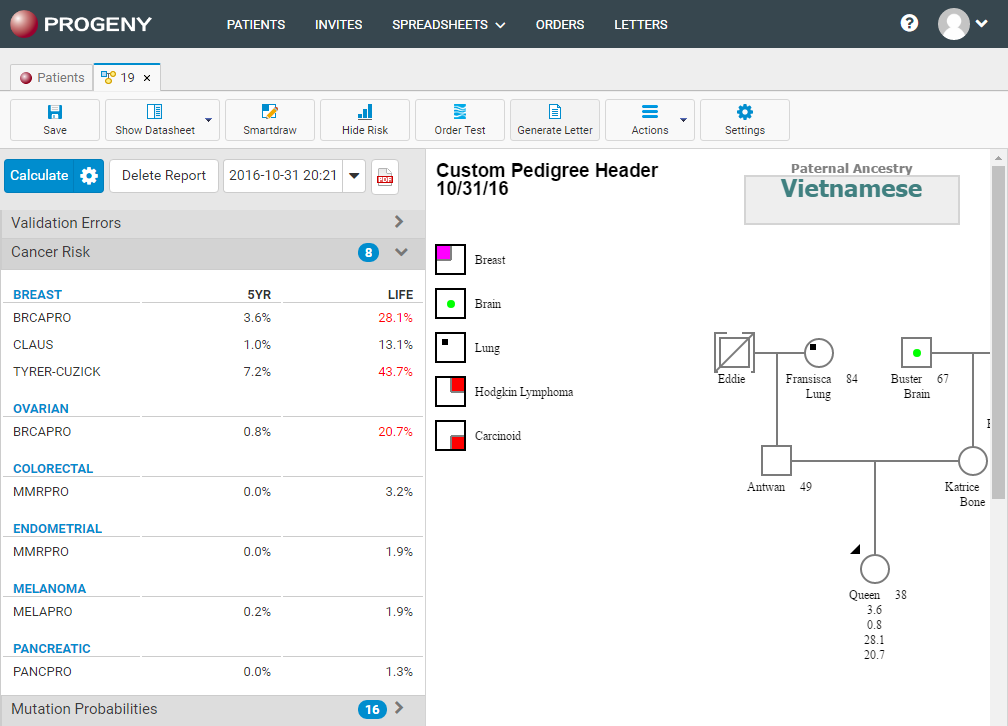The image size is (1008, 726).
Task: Open the Show Datasheet dropdown arrow
Action: [x=208, y=120]
